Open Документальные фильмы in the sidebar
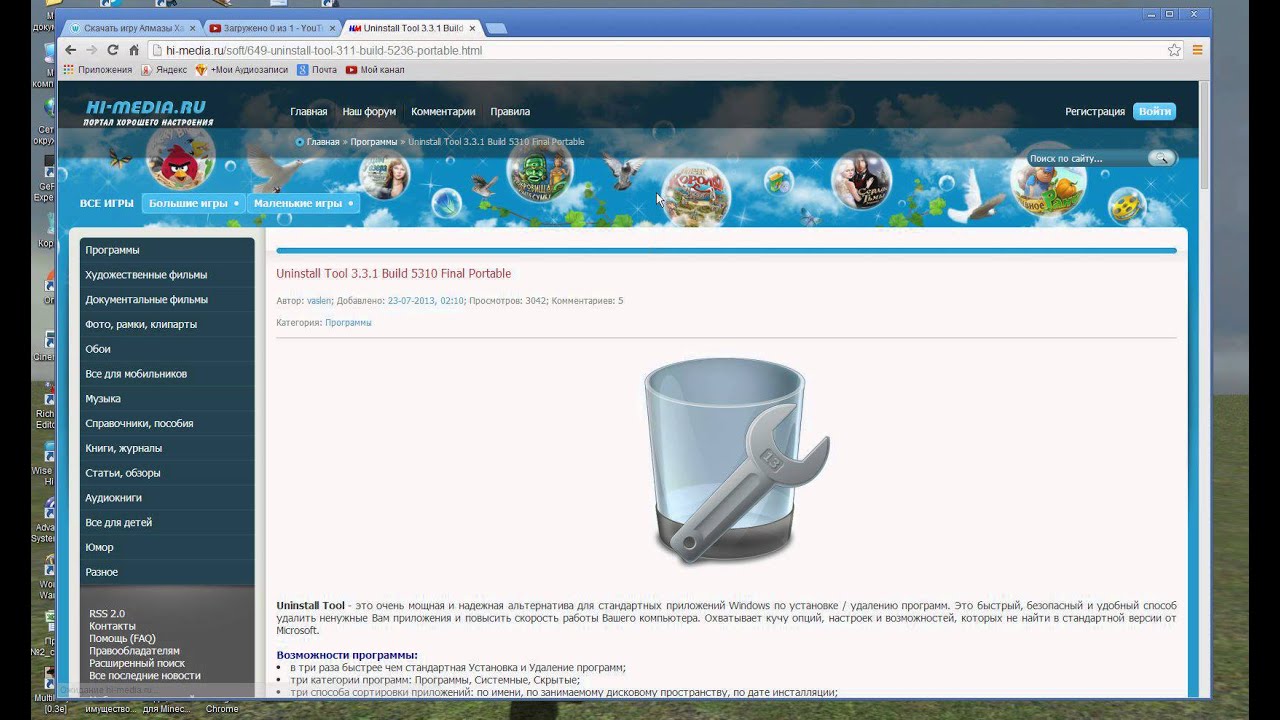The width and height of the screenshot is (1280, 720). click(x=167, y=300)
